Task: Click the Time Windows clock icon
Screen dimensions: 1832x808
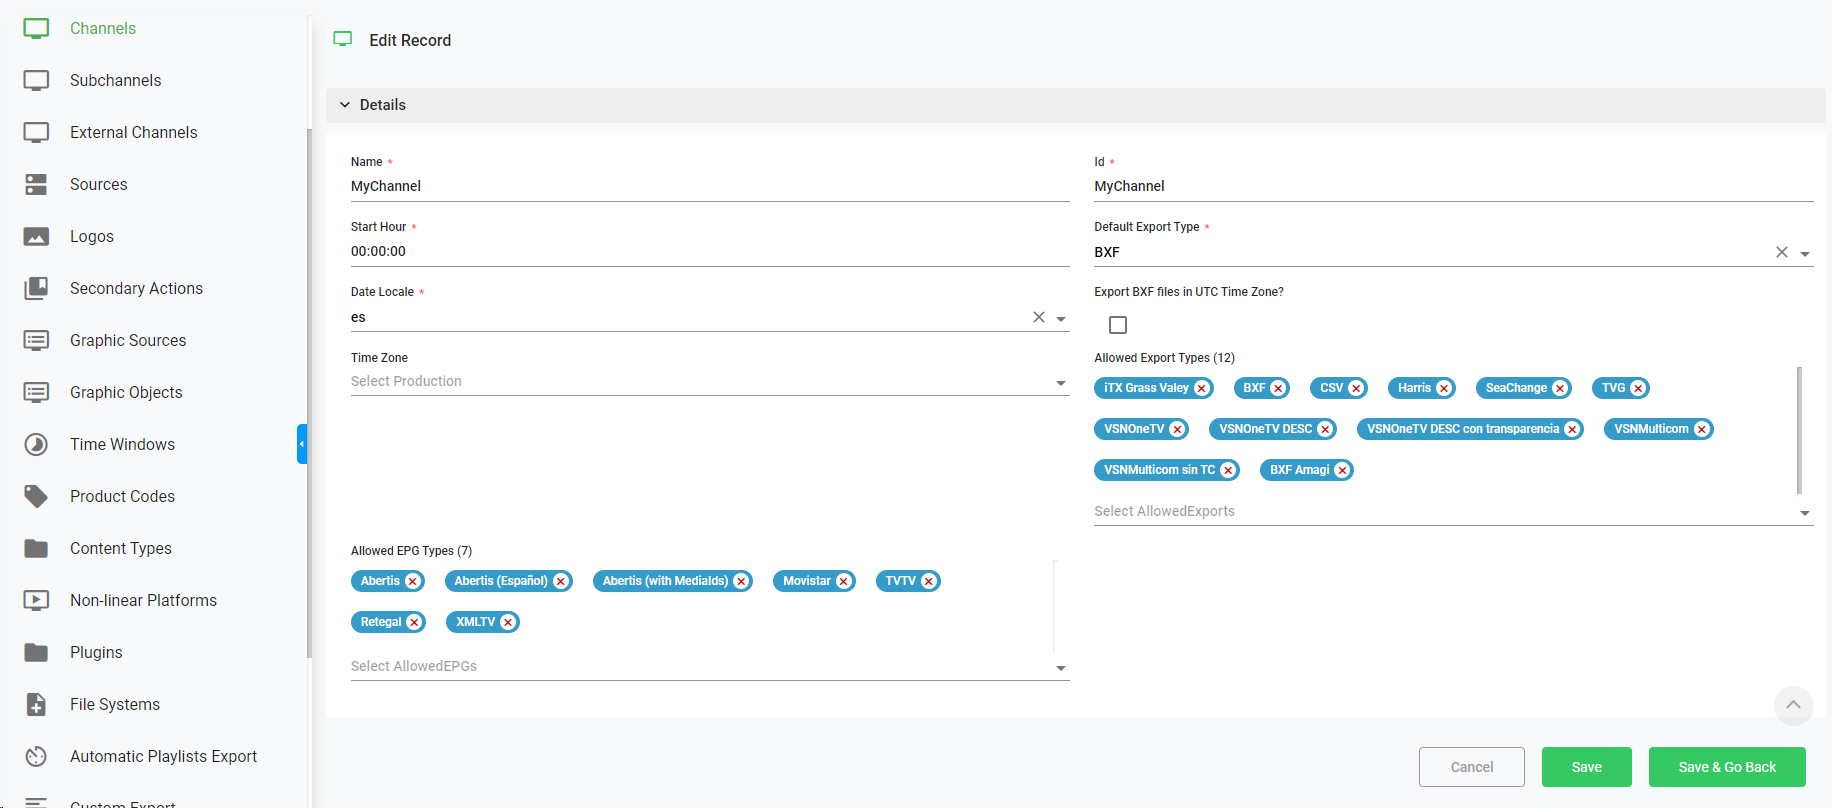Action: click(36, 444)
